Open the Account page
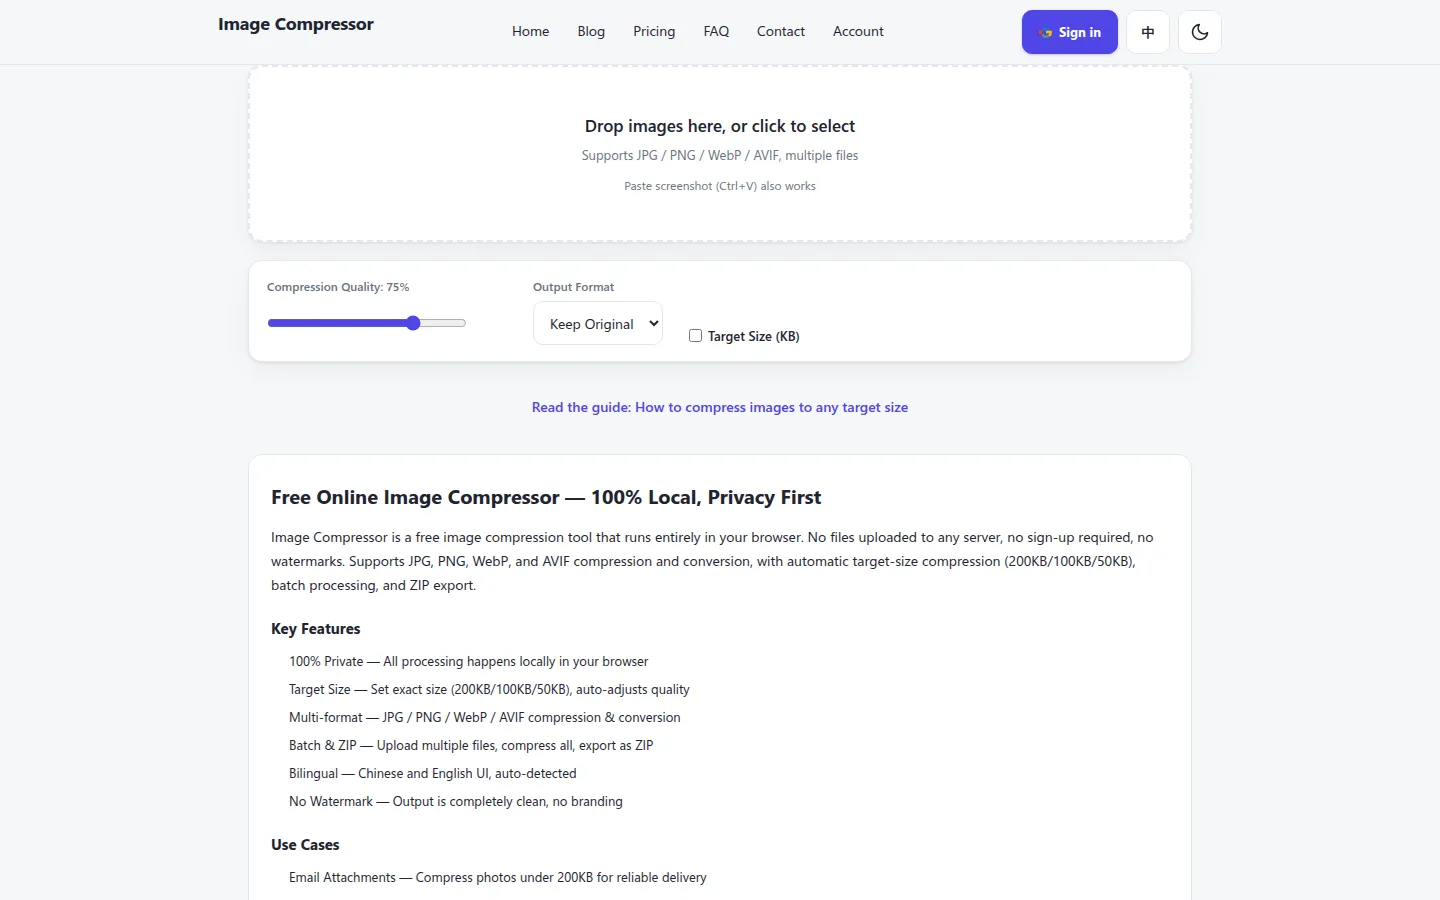Image resolution: width=1440 pixels, height=900 pixels. click(858, 31)
